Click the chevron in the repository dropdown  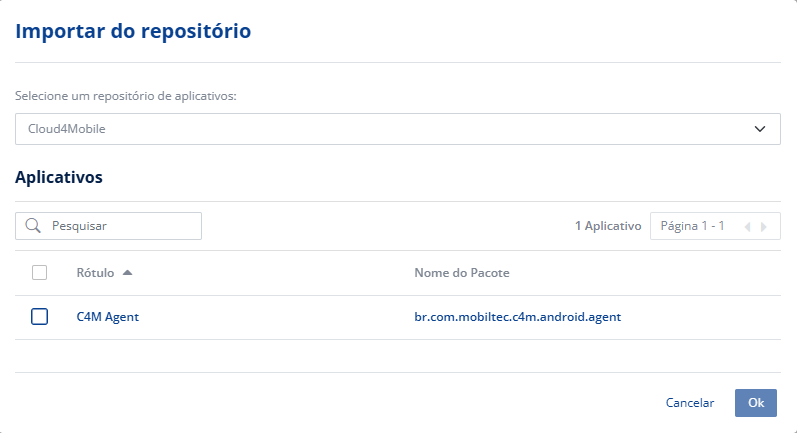click(760, 129)
